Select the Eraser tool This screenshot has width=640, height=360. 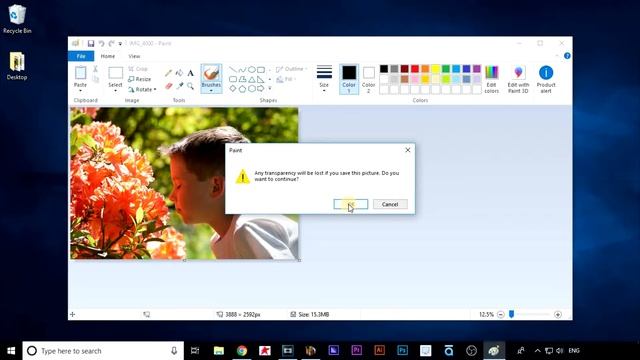[168, 86]
